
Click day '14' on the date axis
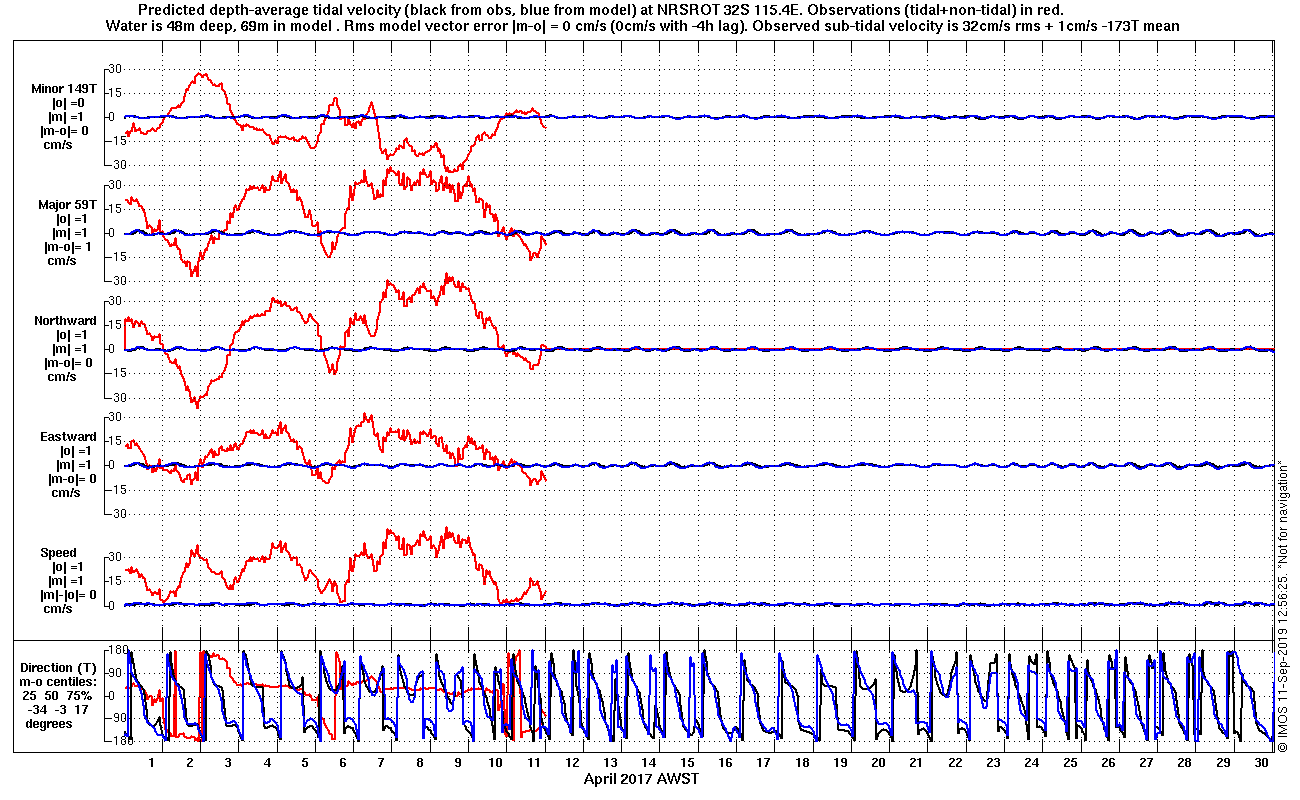[x=649, y=763]
